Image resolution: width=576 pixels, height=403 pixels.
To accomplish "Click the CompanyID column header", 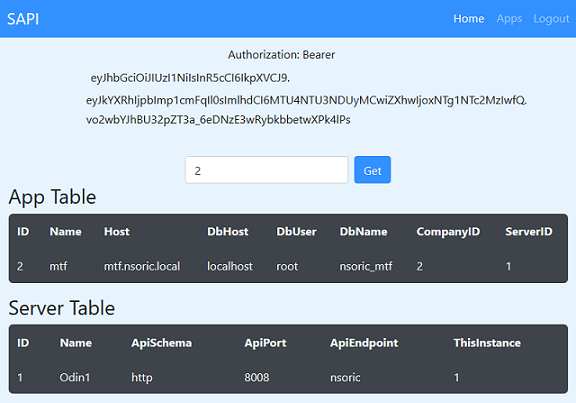I will (x=448, y=231).
